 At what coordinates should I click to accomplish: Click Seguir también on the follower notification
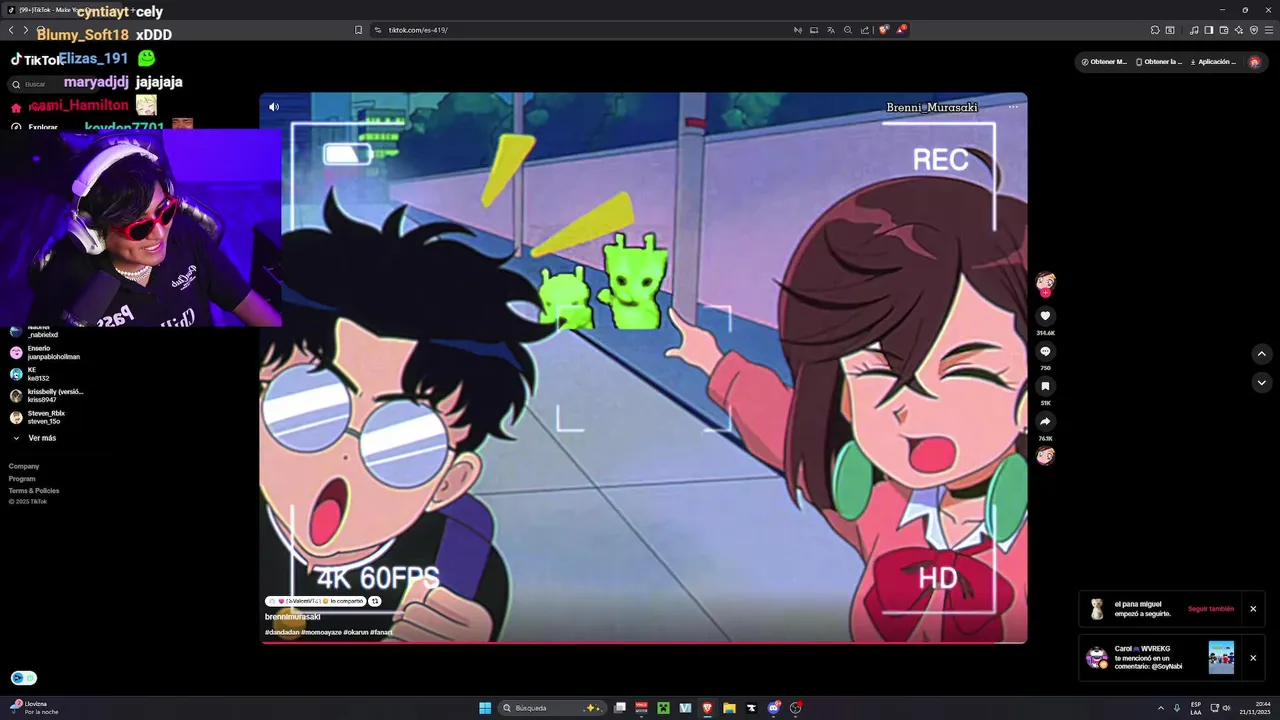click(1211, 609)
